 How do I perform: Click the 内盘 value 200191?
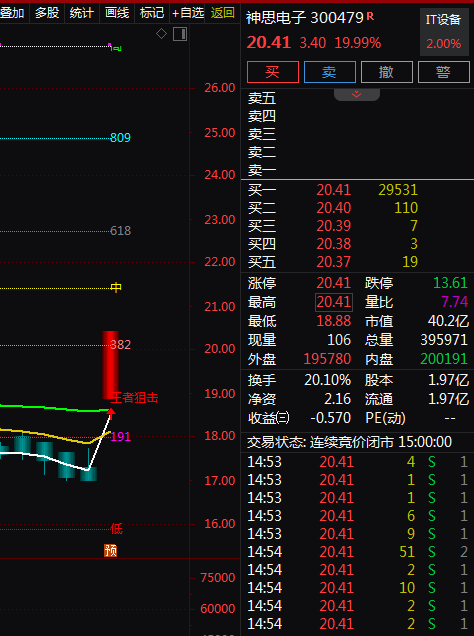click(444, 359)
